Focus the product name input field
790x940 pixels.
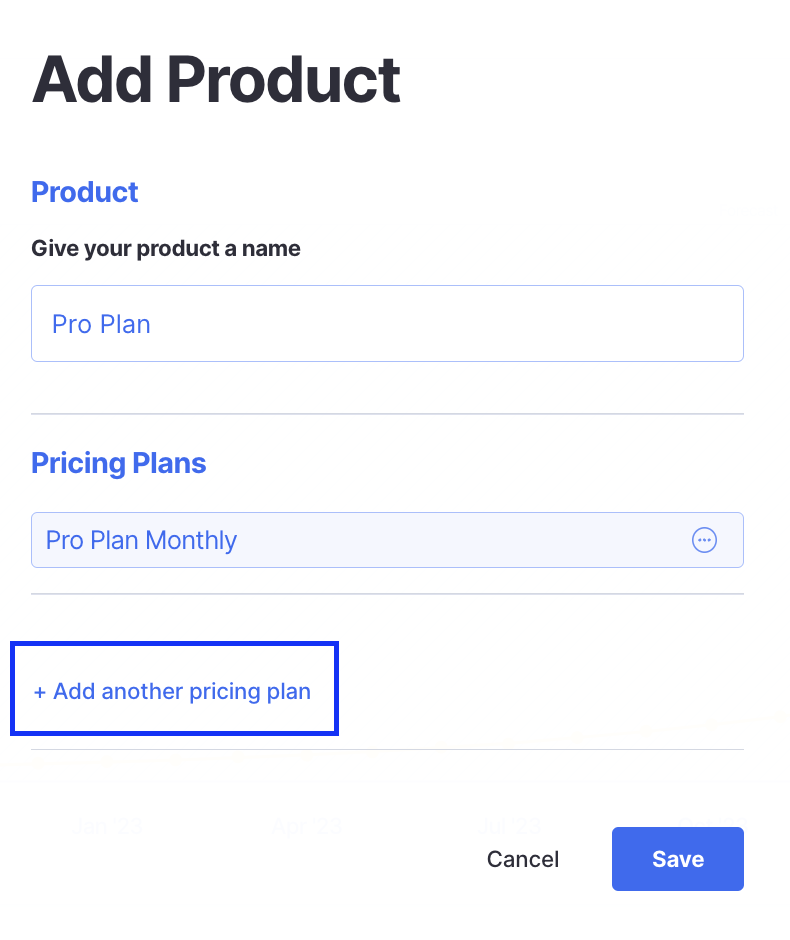387,324
